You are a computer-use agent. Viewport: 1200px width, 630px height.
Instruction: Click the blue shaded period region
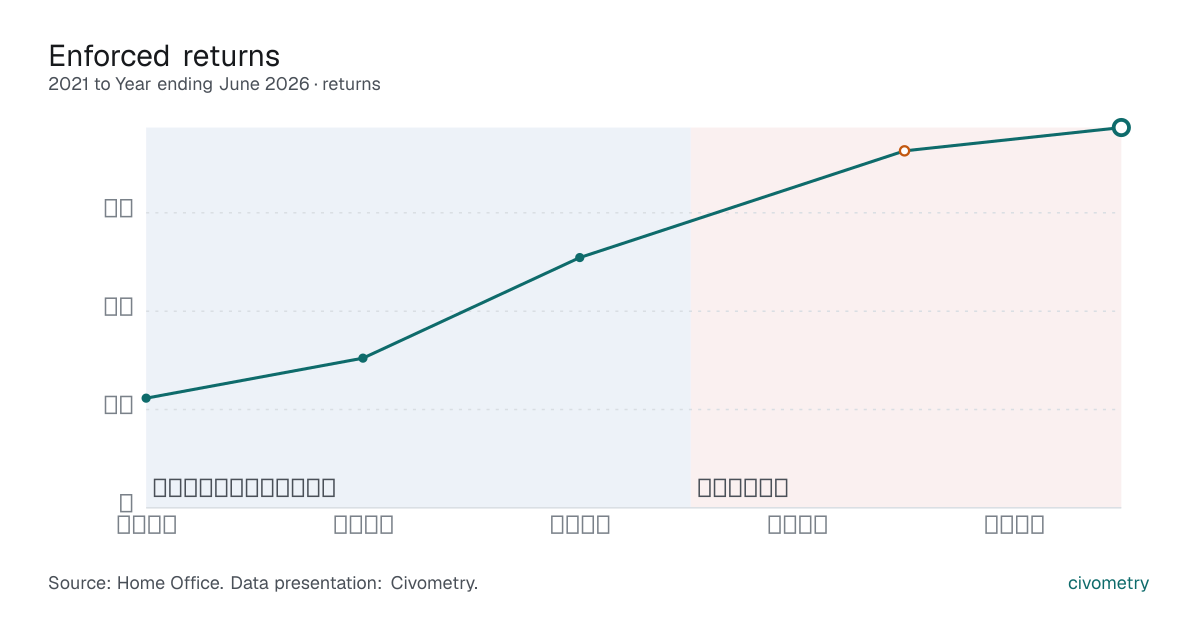[418, 317]
